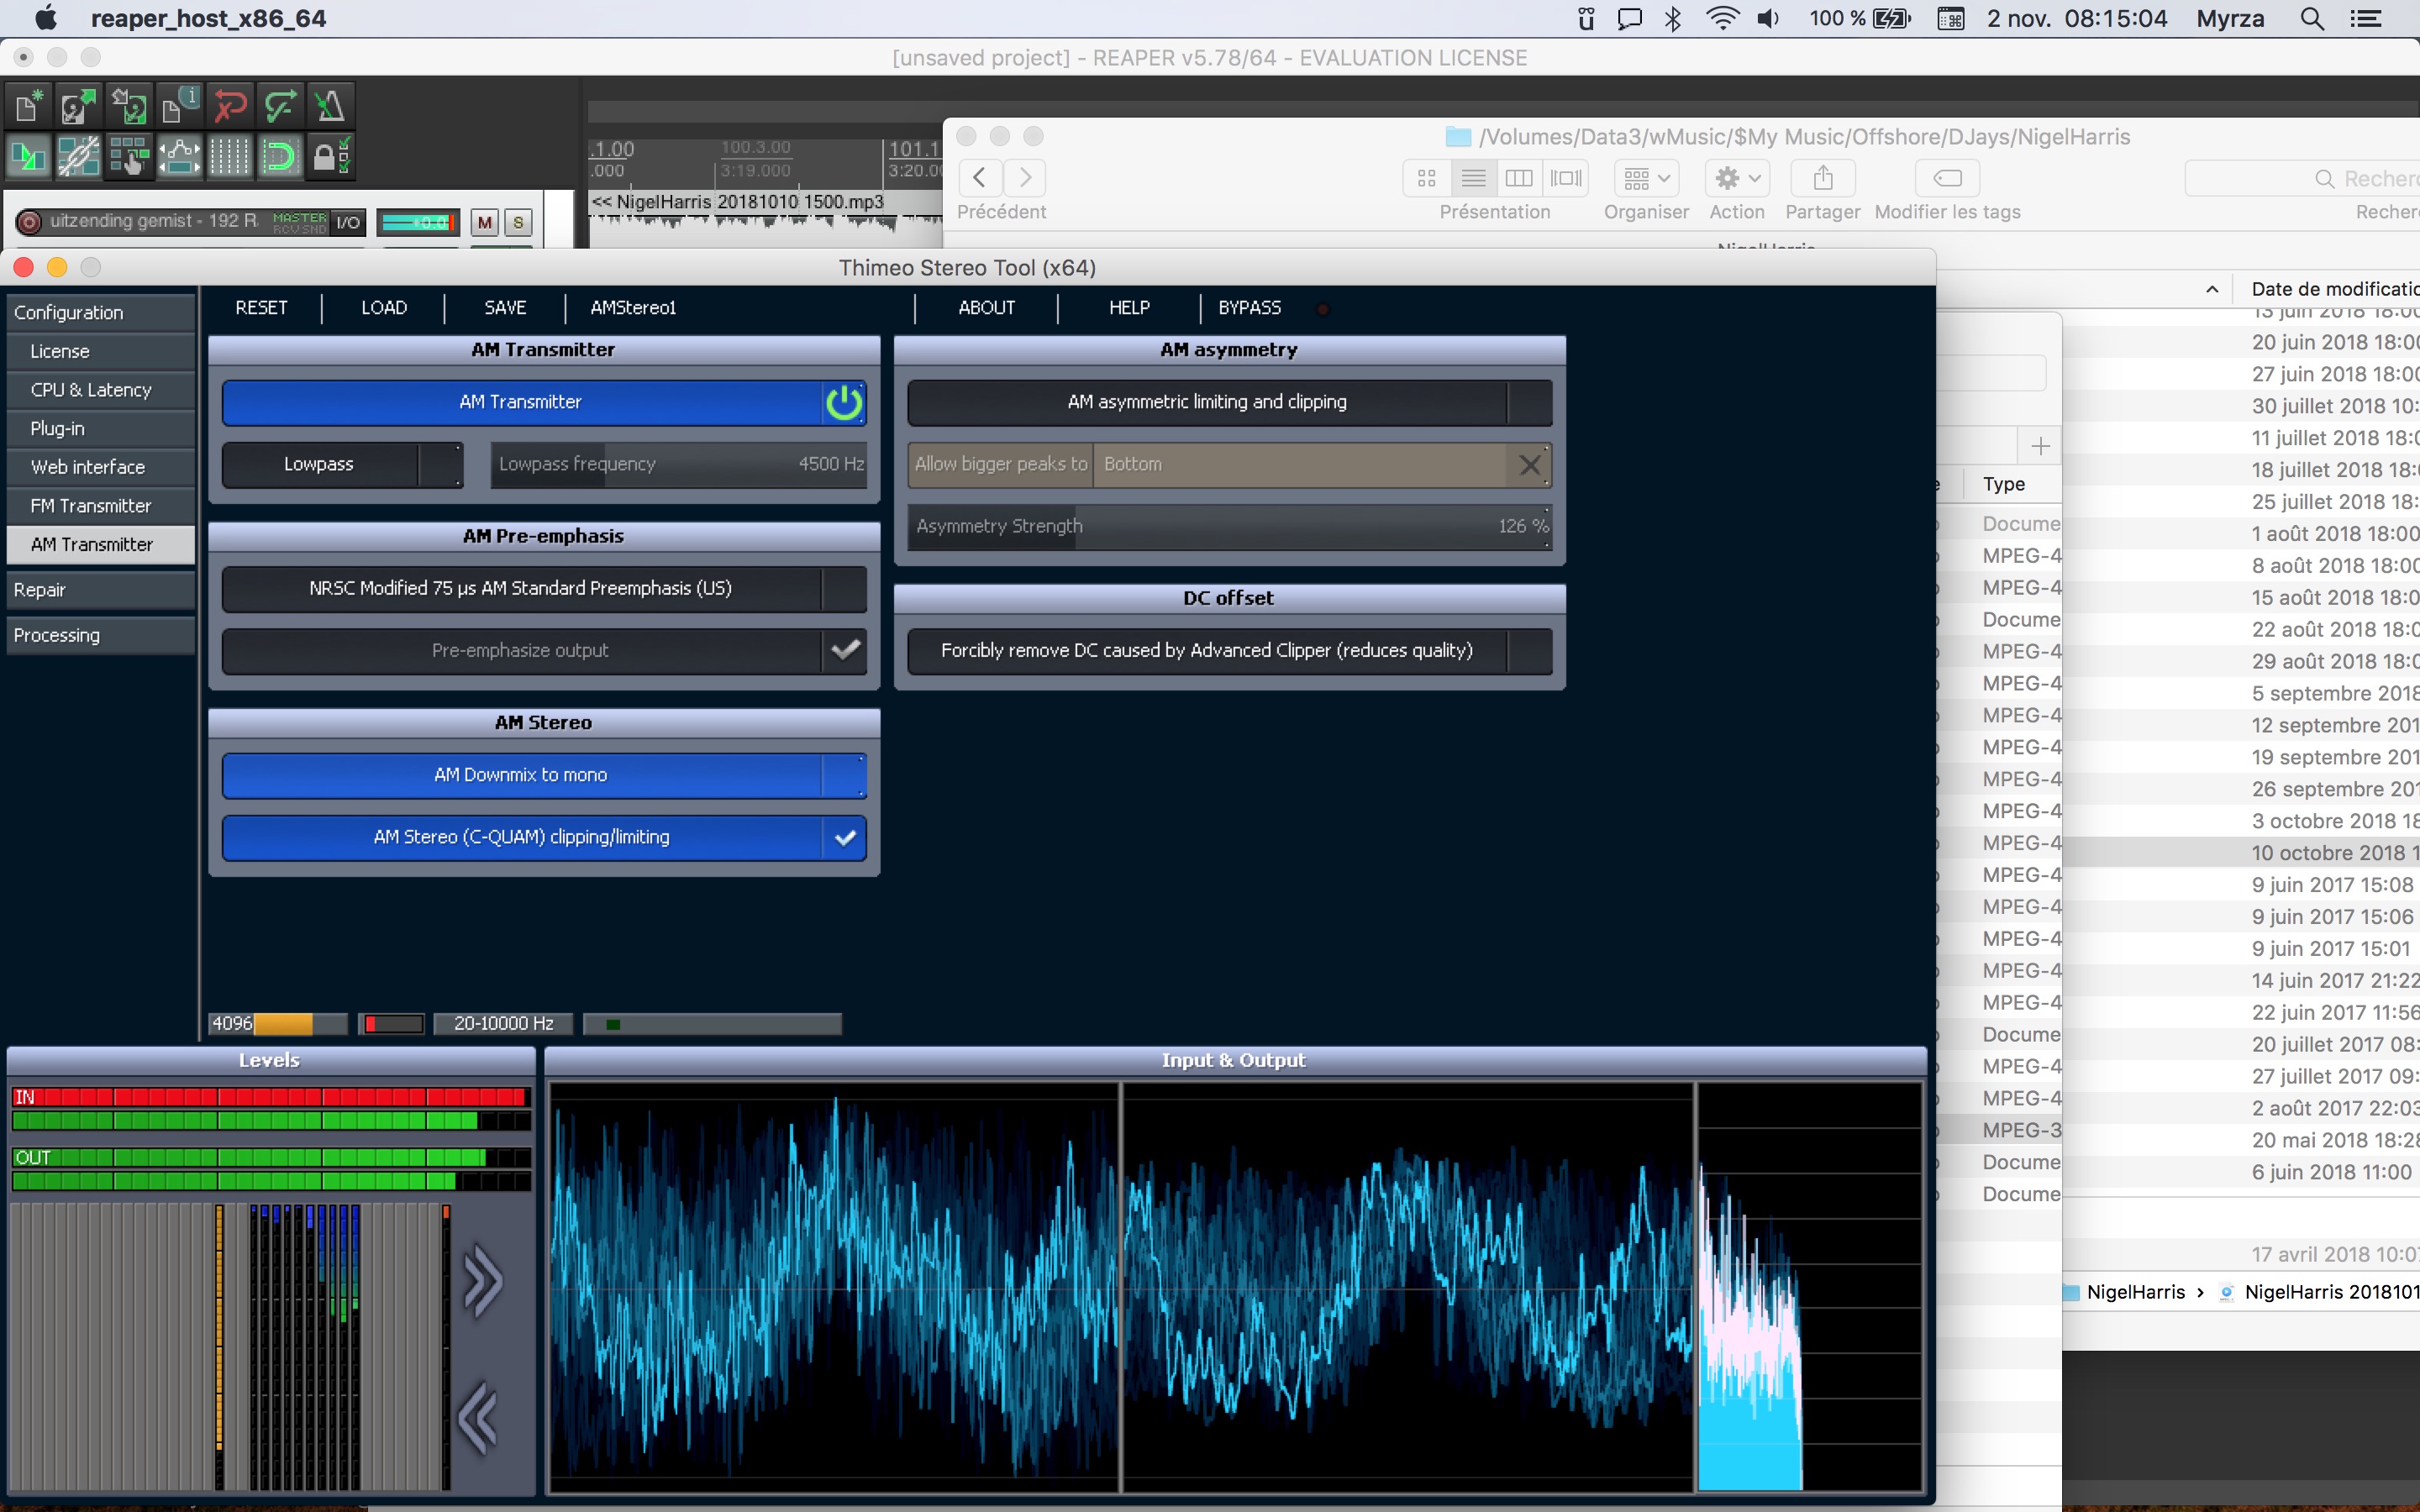Toggle item grouping chain icon in REAPER
Screen dimensions: 2420x1512
(79, 156)
